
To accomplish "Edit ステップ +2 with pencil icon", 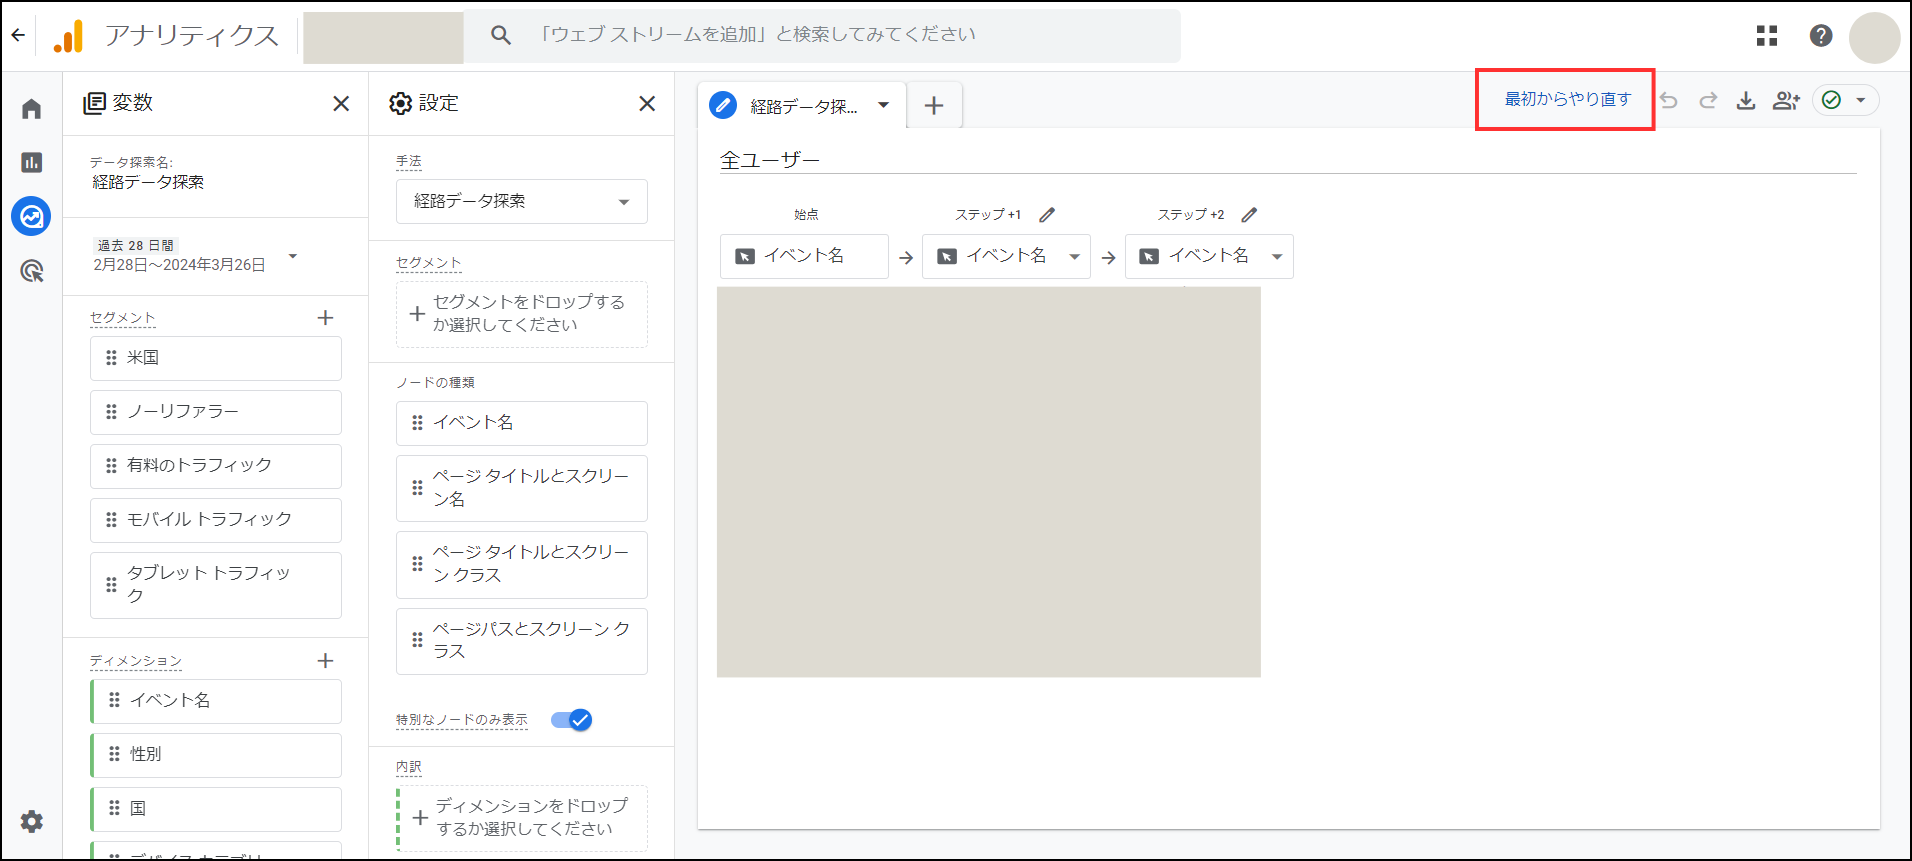I will (1249, 215).
